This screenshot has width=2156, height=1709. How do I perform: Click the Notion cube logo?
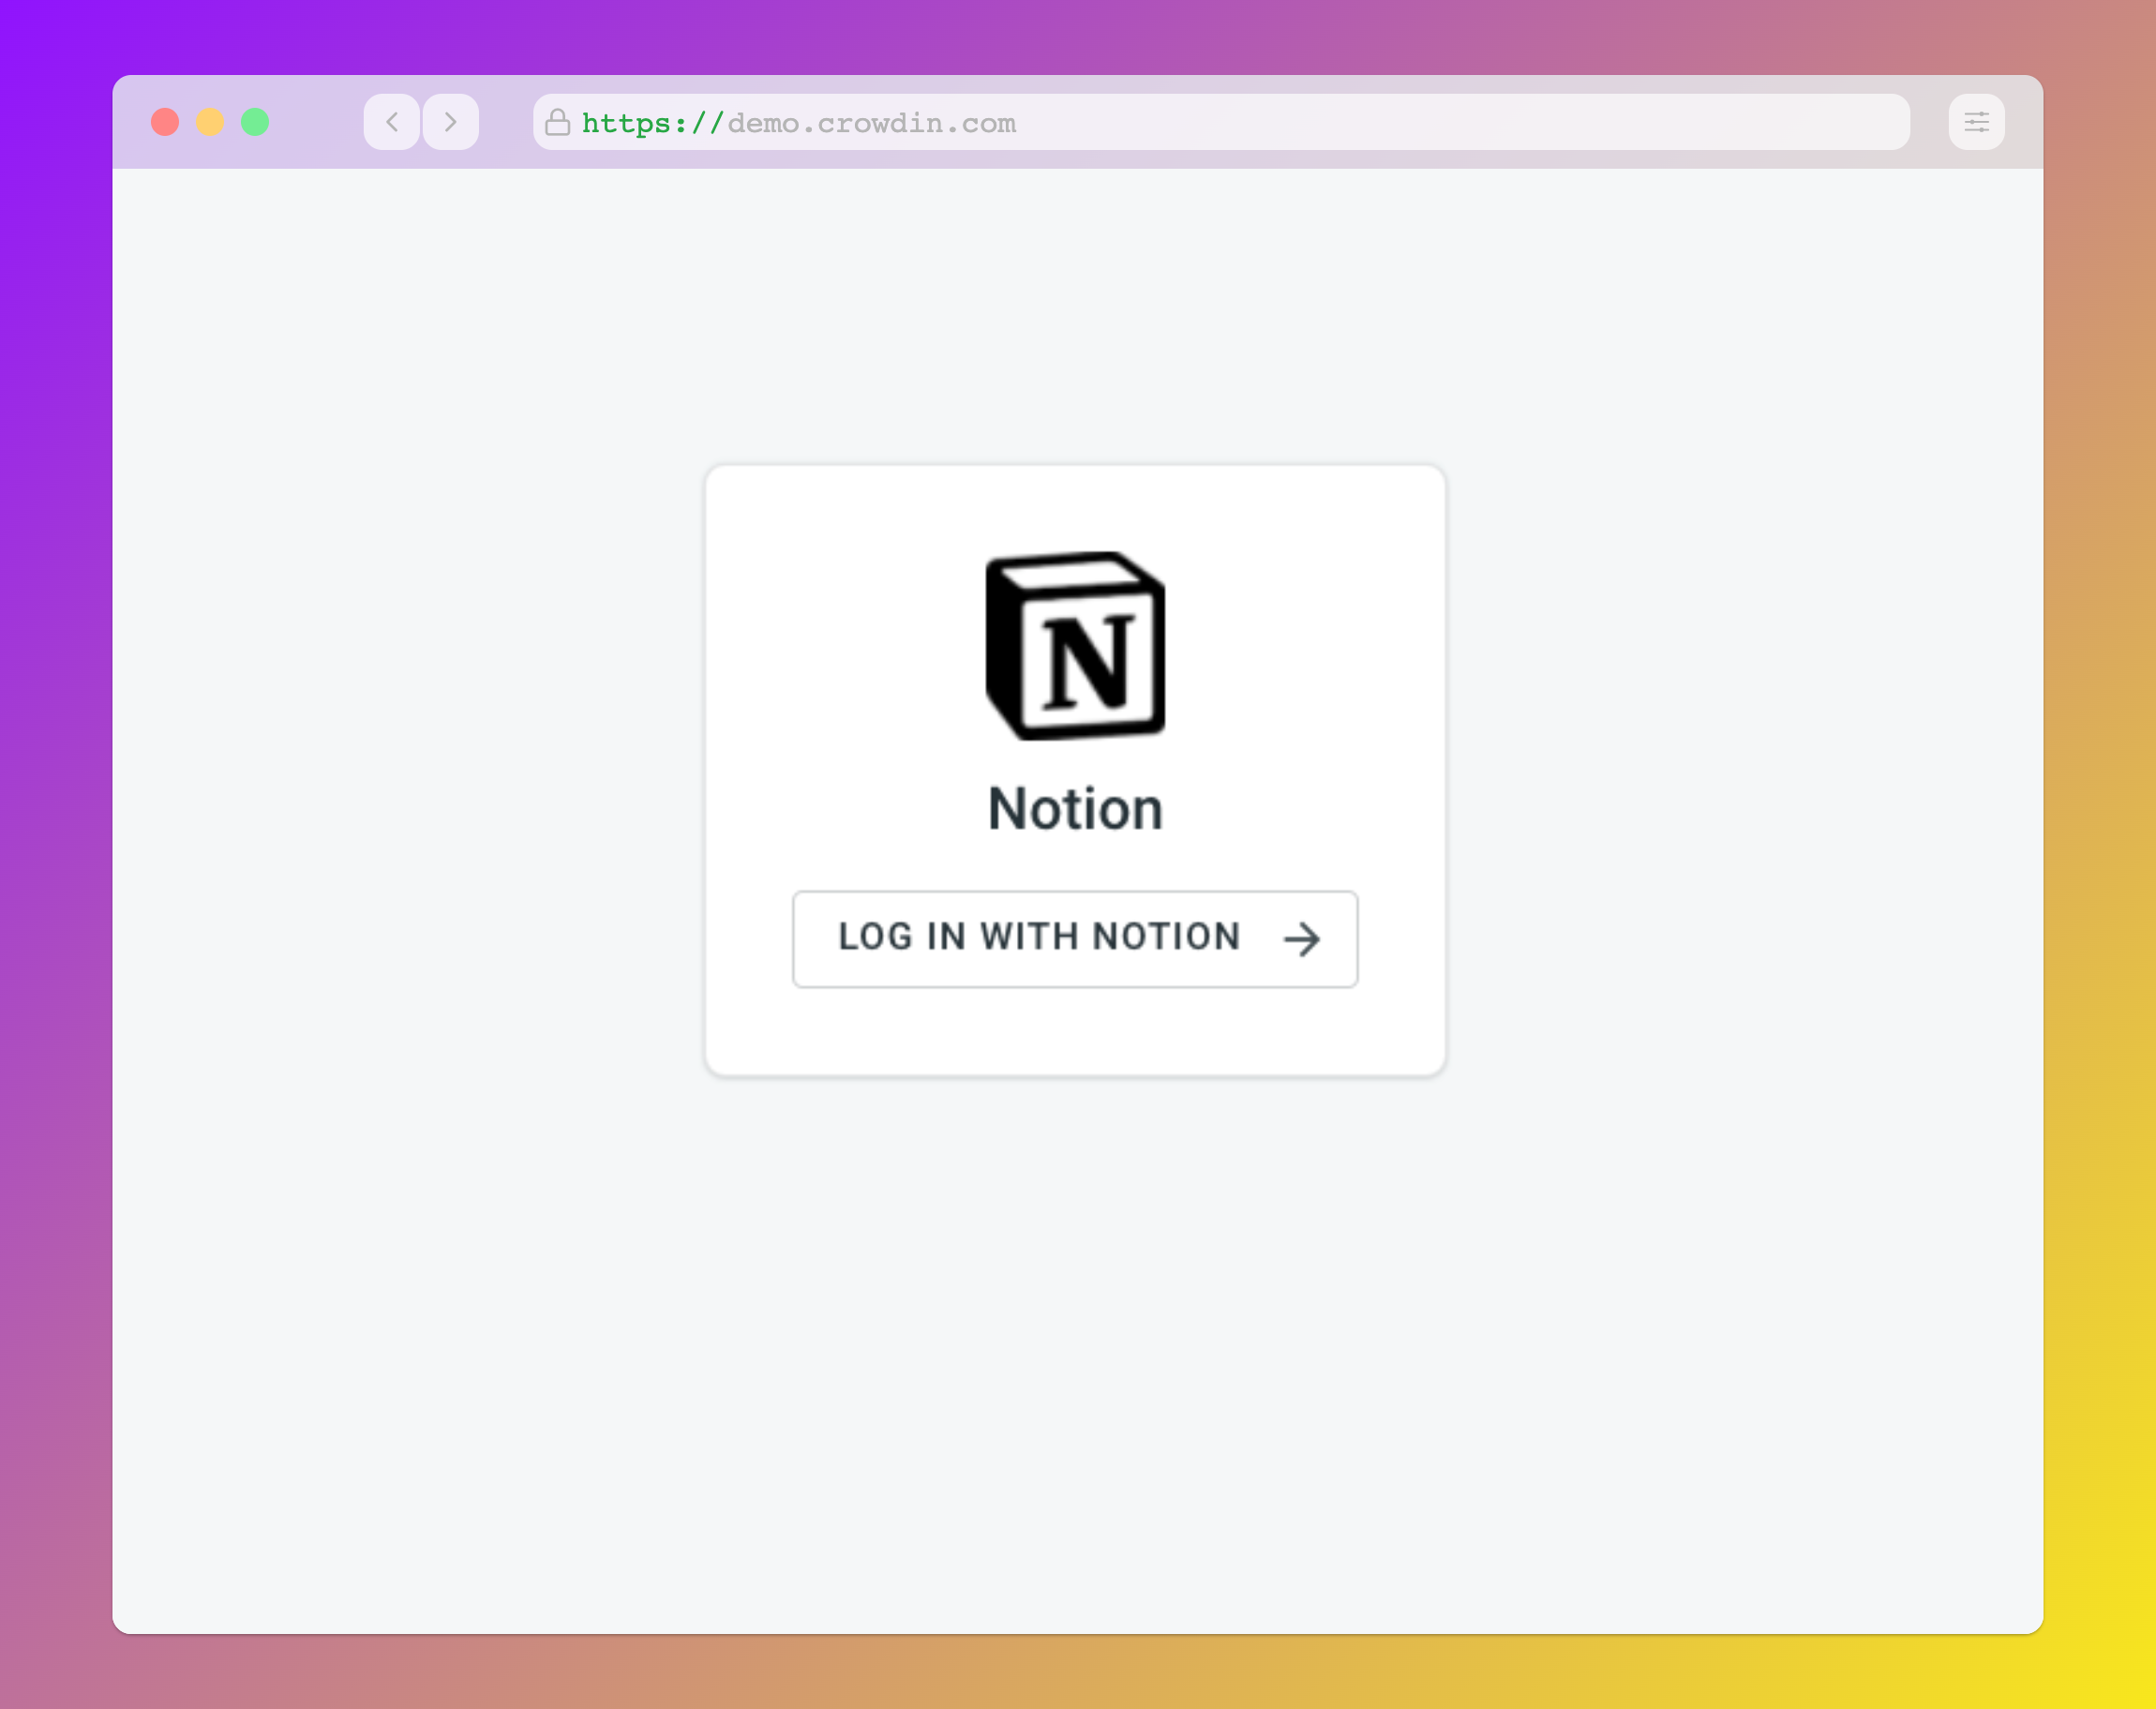(1075, 646)
